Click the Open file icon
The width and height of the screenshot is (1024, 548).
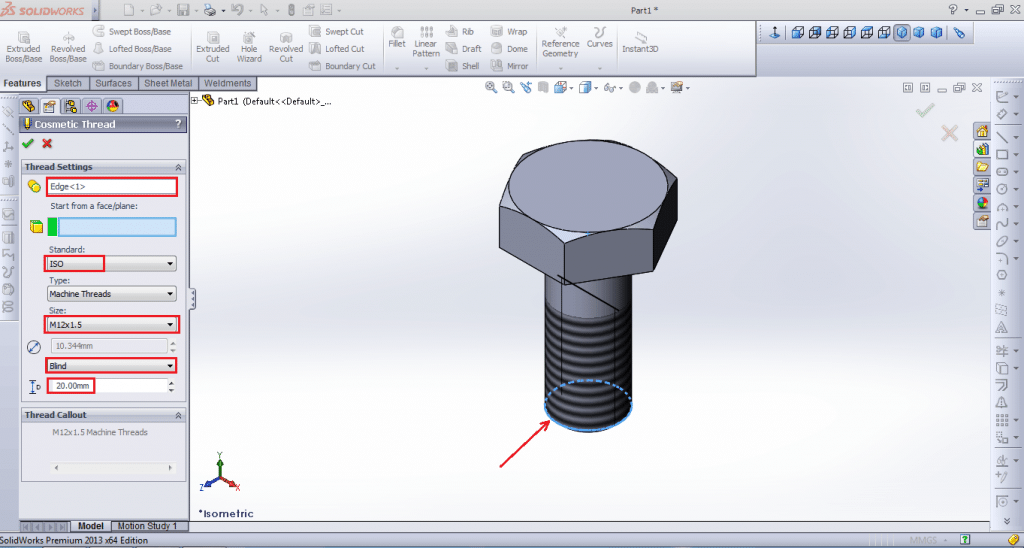155,10
